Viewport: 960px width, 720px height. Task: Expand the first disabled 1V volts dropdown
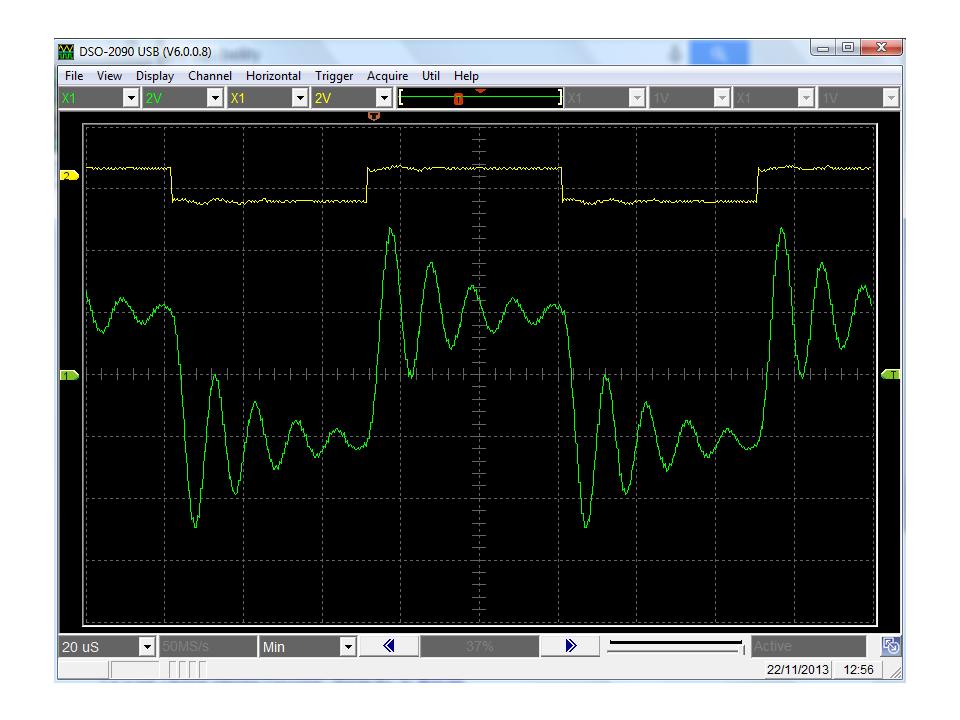(722, 98)
